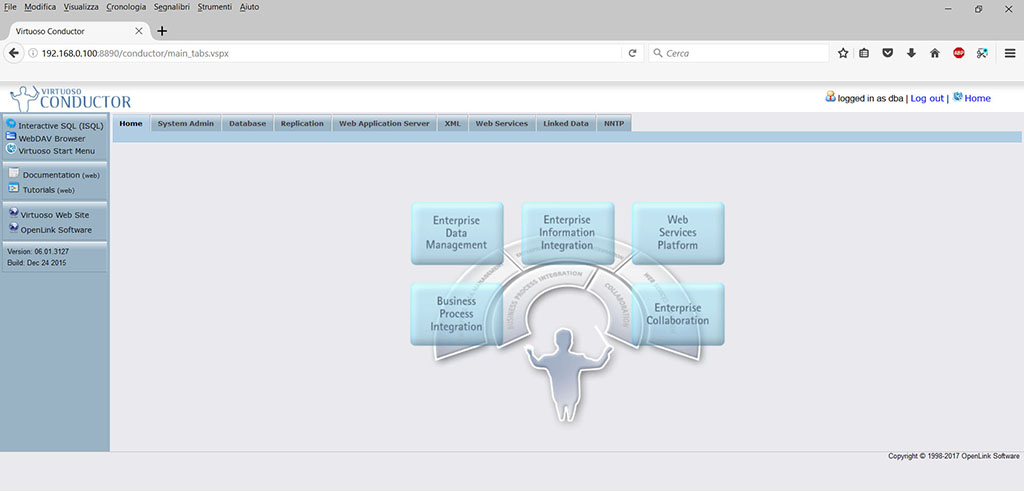Click the OpenLink Software globe icon
This screenshot has width=1024, height=491.
(14, 228)
